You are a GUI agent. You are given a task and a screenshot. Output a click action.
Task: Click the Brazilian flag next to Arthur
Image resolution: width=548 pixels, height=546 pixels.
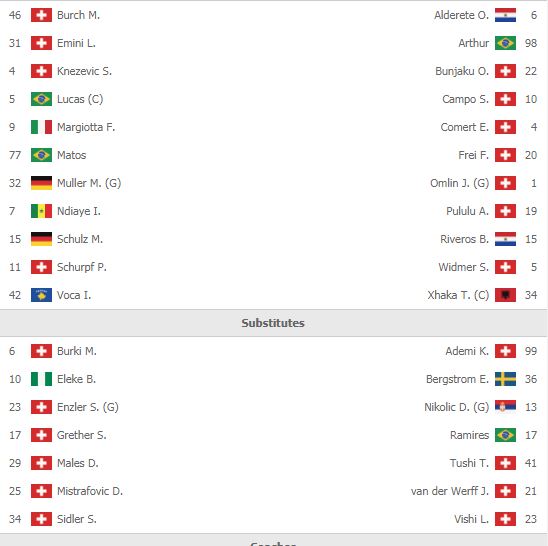505,43
